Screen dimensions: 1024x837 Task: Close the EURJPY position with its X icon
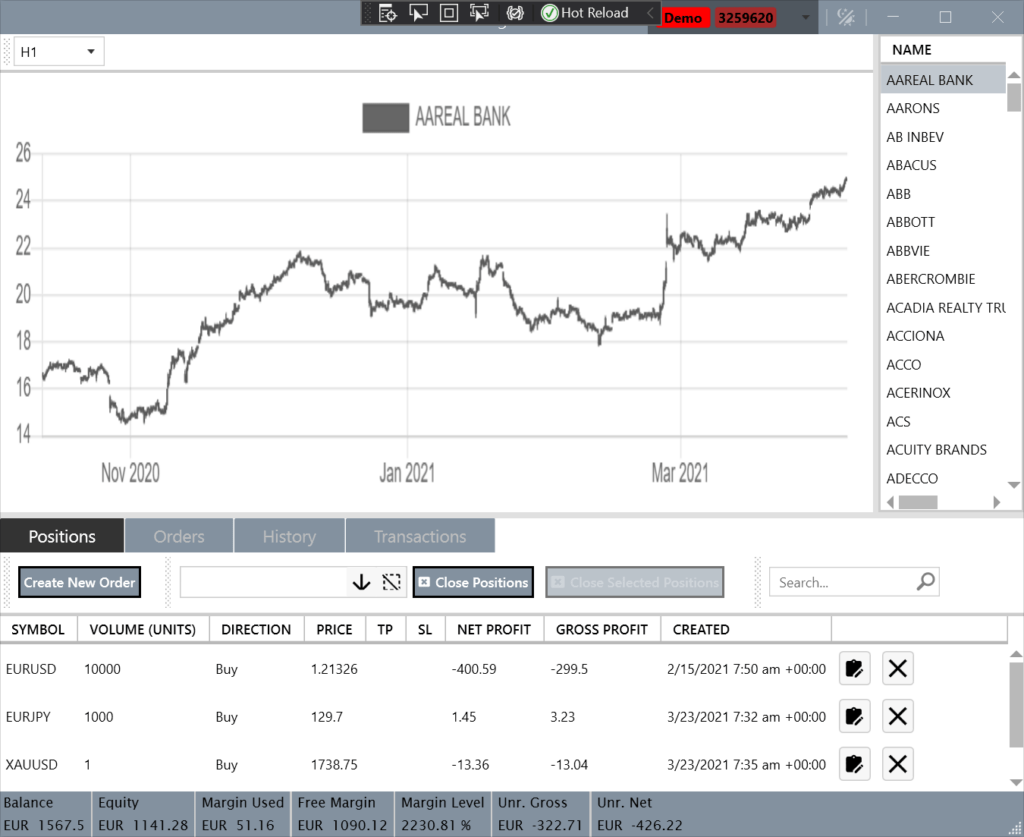point(897,716)
